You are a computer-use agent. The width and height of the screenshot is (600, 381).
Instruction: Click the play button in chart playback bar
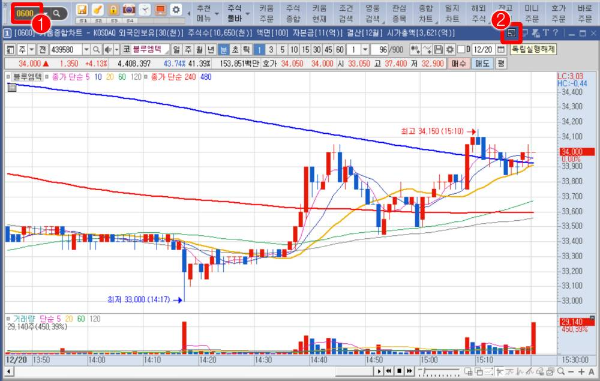[x=379, y=371]
